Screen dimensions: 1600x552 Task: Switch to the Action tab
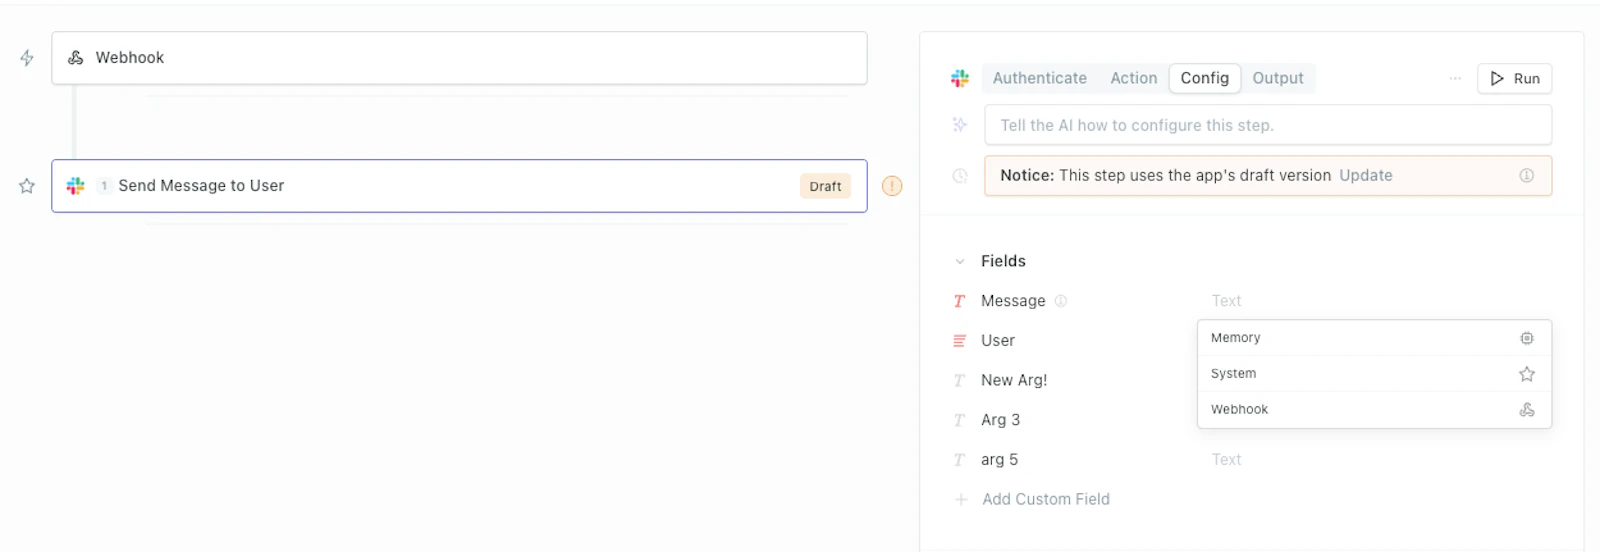coord(1133,78)
